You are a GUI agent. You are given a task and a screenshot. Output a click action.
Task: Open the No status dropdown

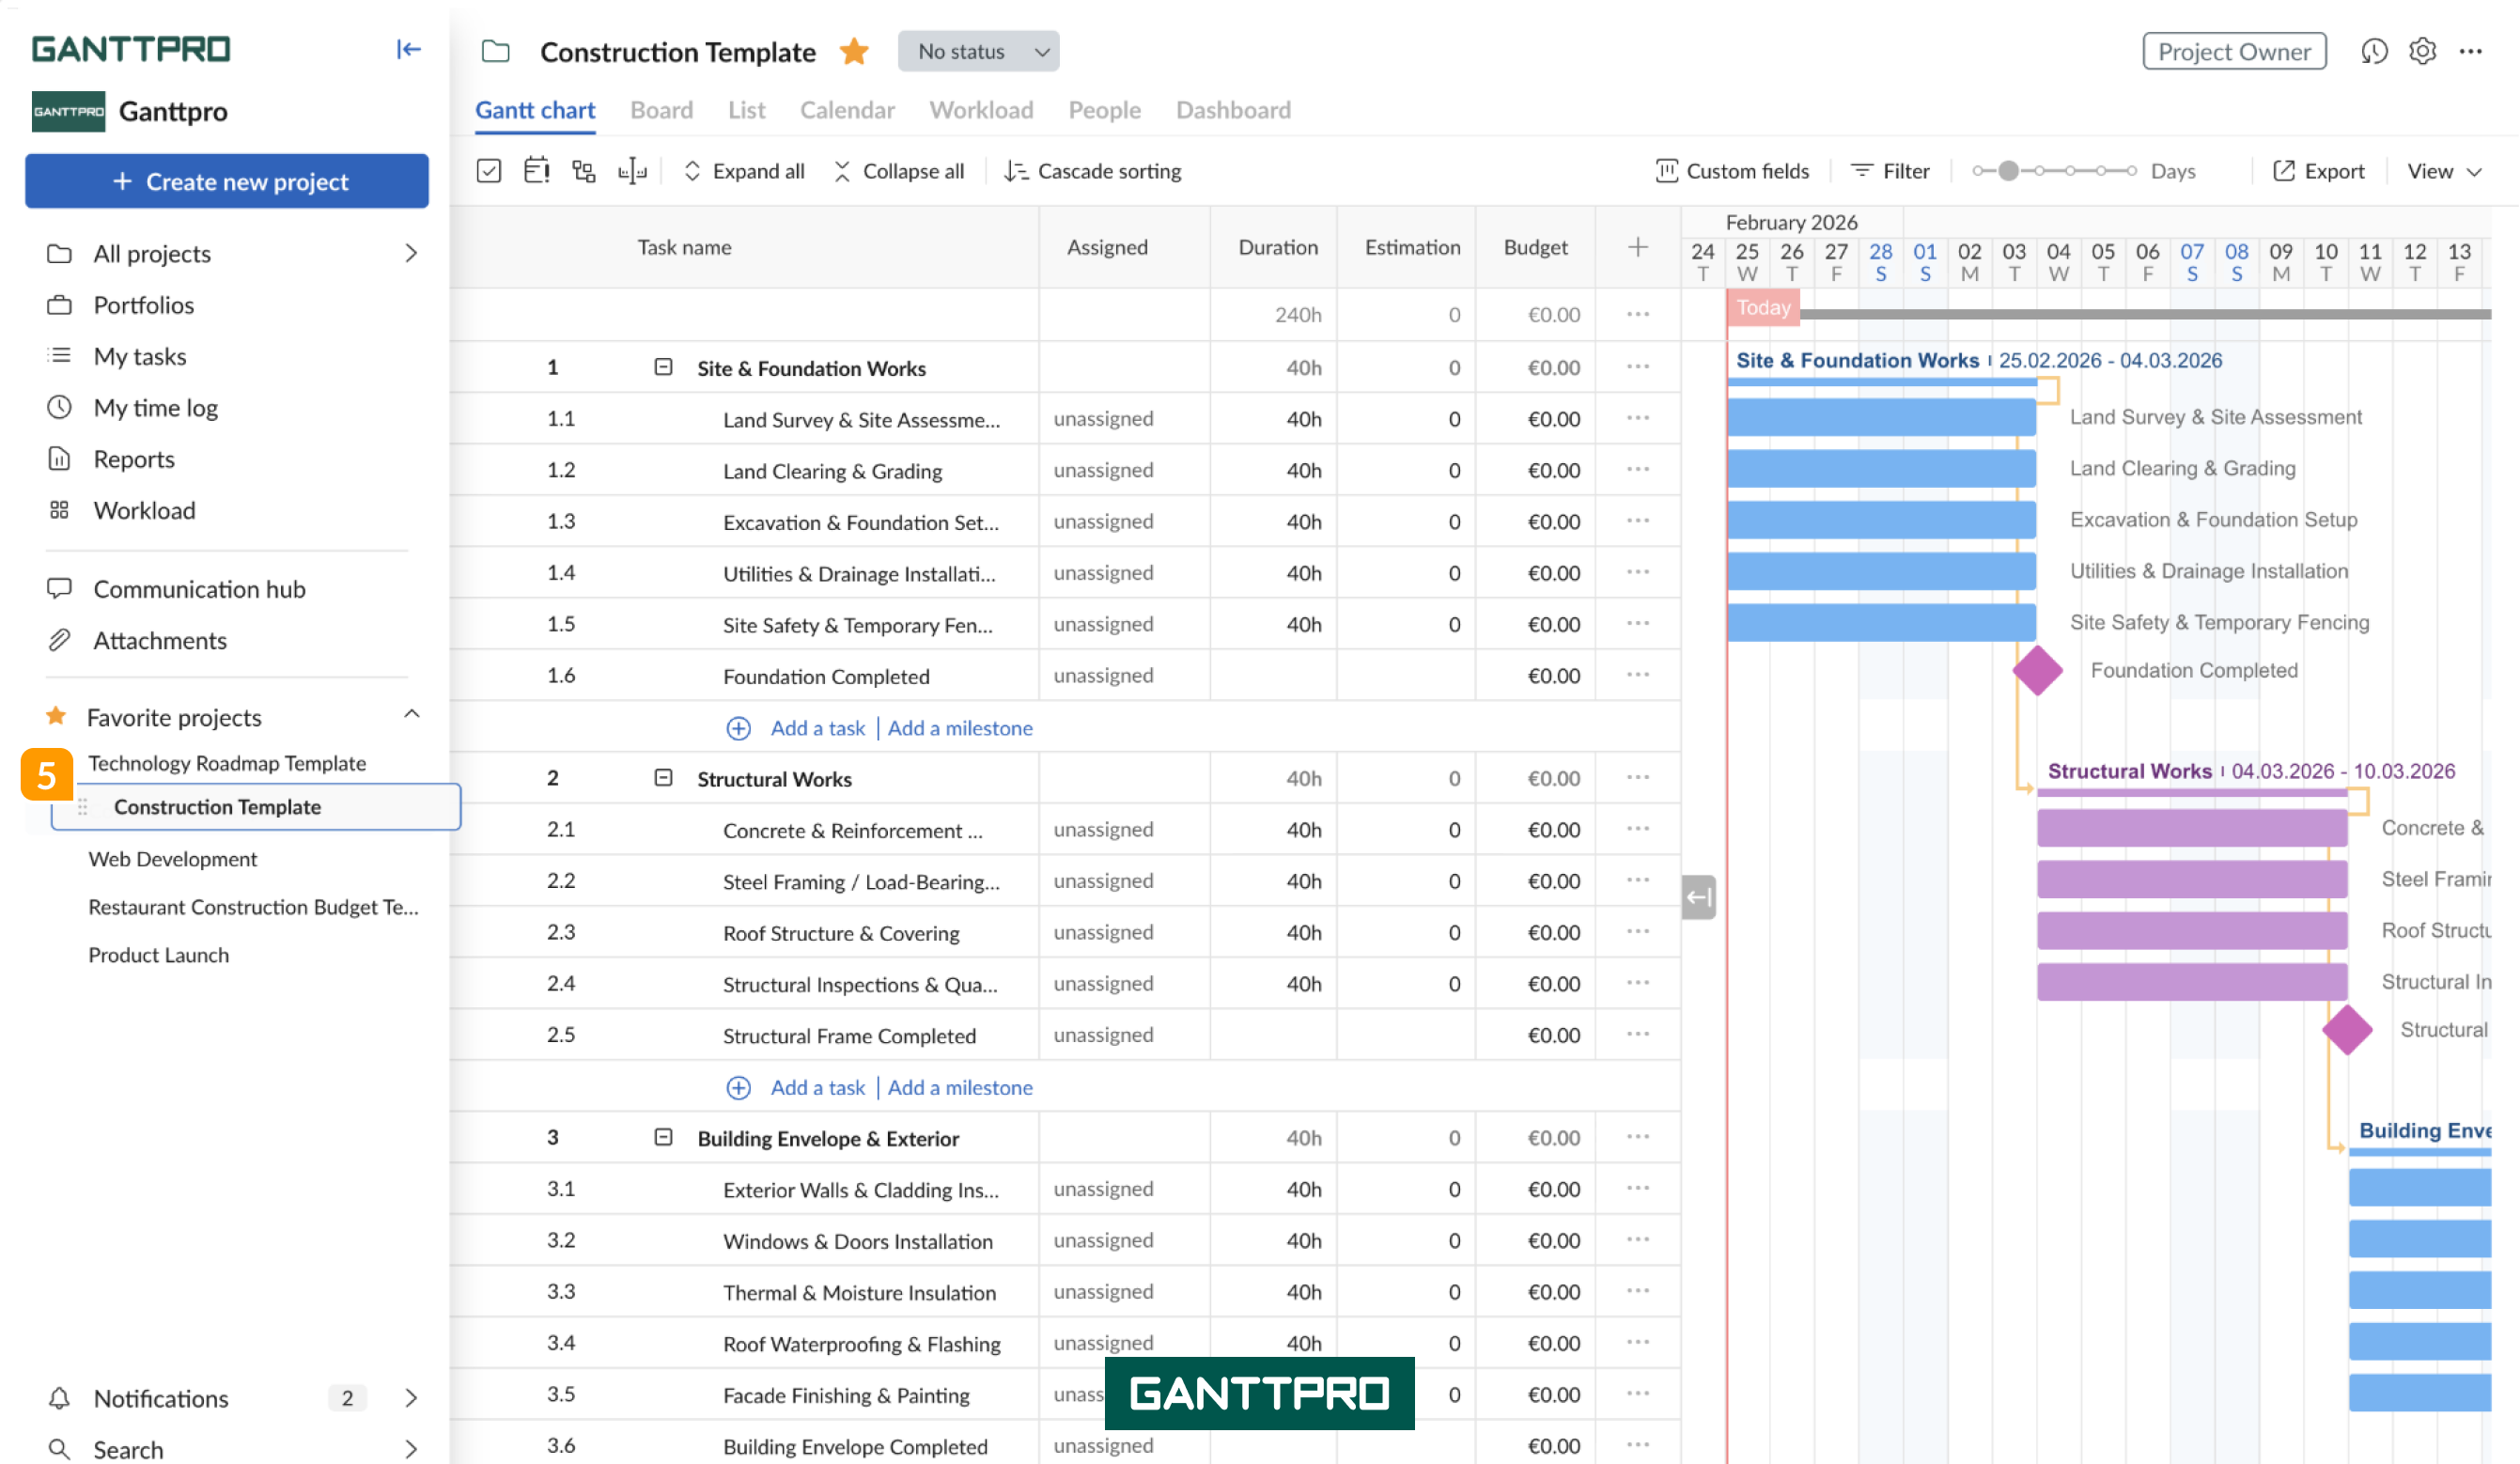pyautogui.click(x=978, y=51)
